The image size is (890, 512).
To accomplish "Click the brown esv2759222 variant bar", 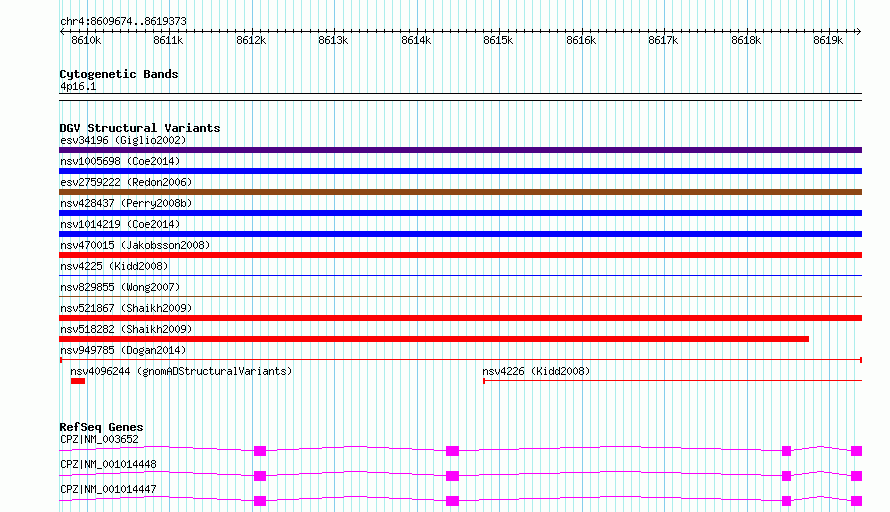I will (x=460, y=192).
